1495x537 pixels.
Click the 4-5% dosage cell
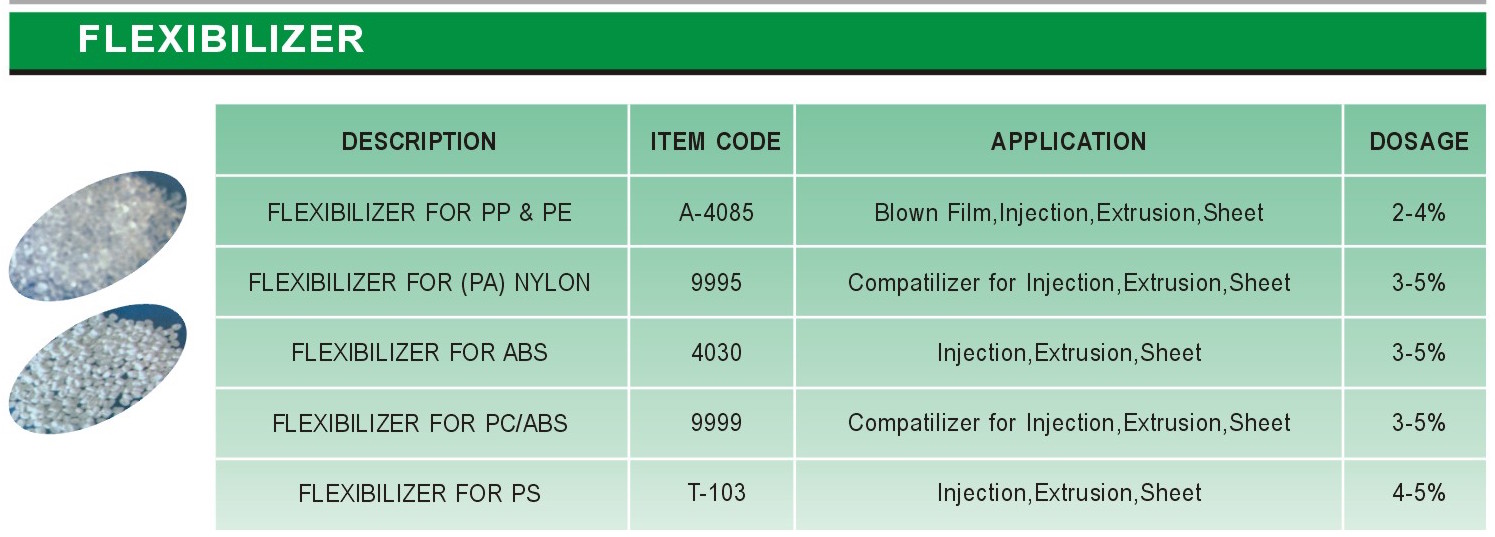coord(1419,493)
